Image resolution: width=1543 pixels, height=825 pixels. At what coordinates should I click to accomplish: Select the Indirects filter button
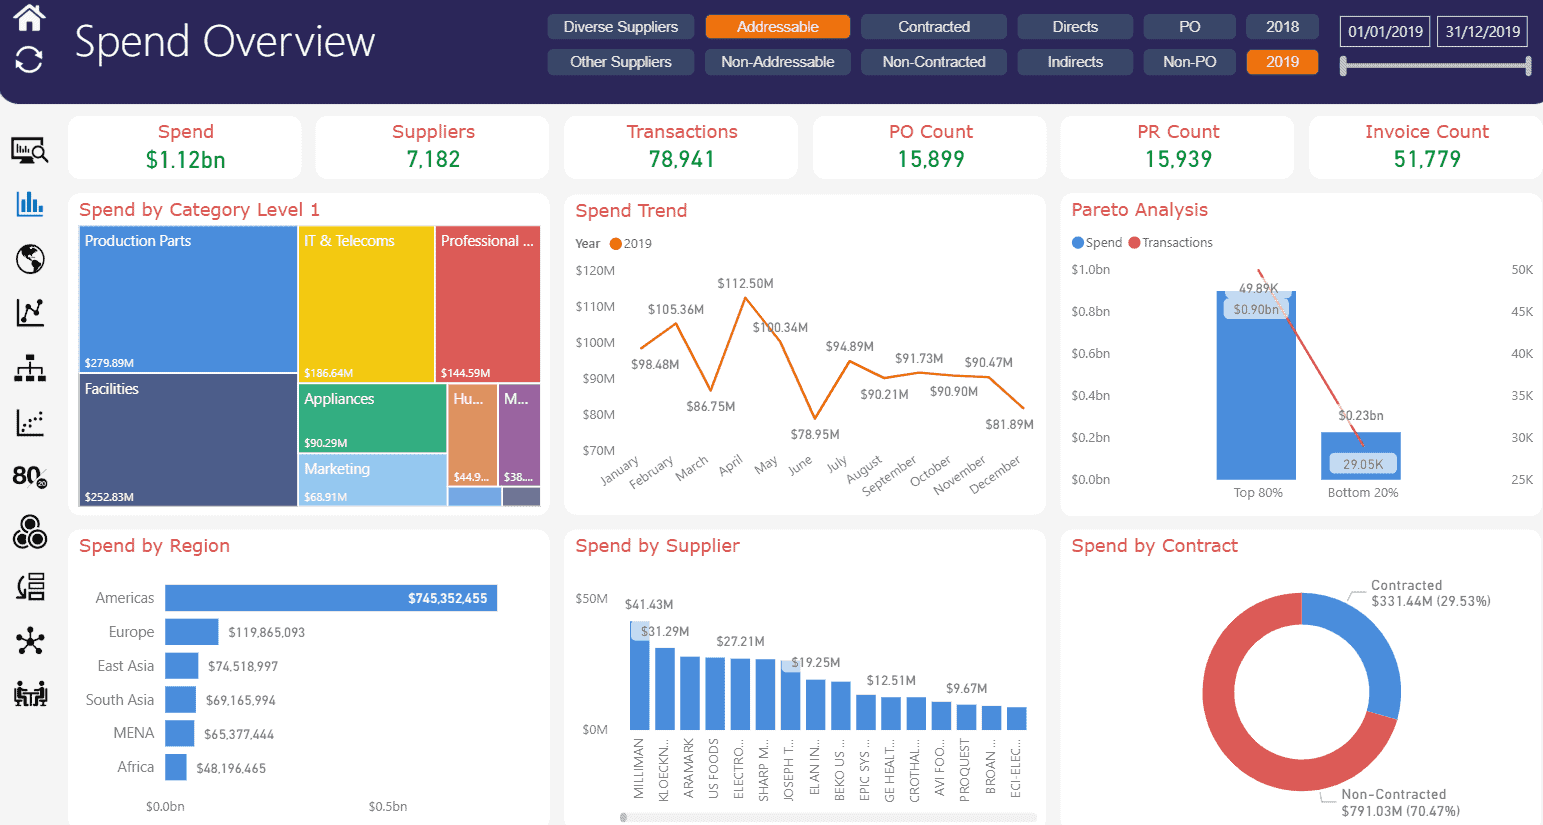click(1075, 61)
